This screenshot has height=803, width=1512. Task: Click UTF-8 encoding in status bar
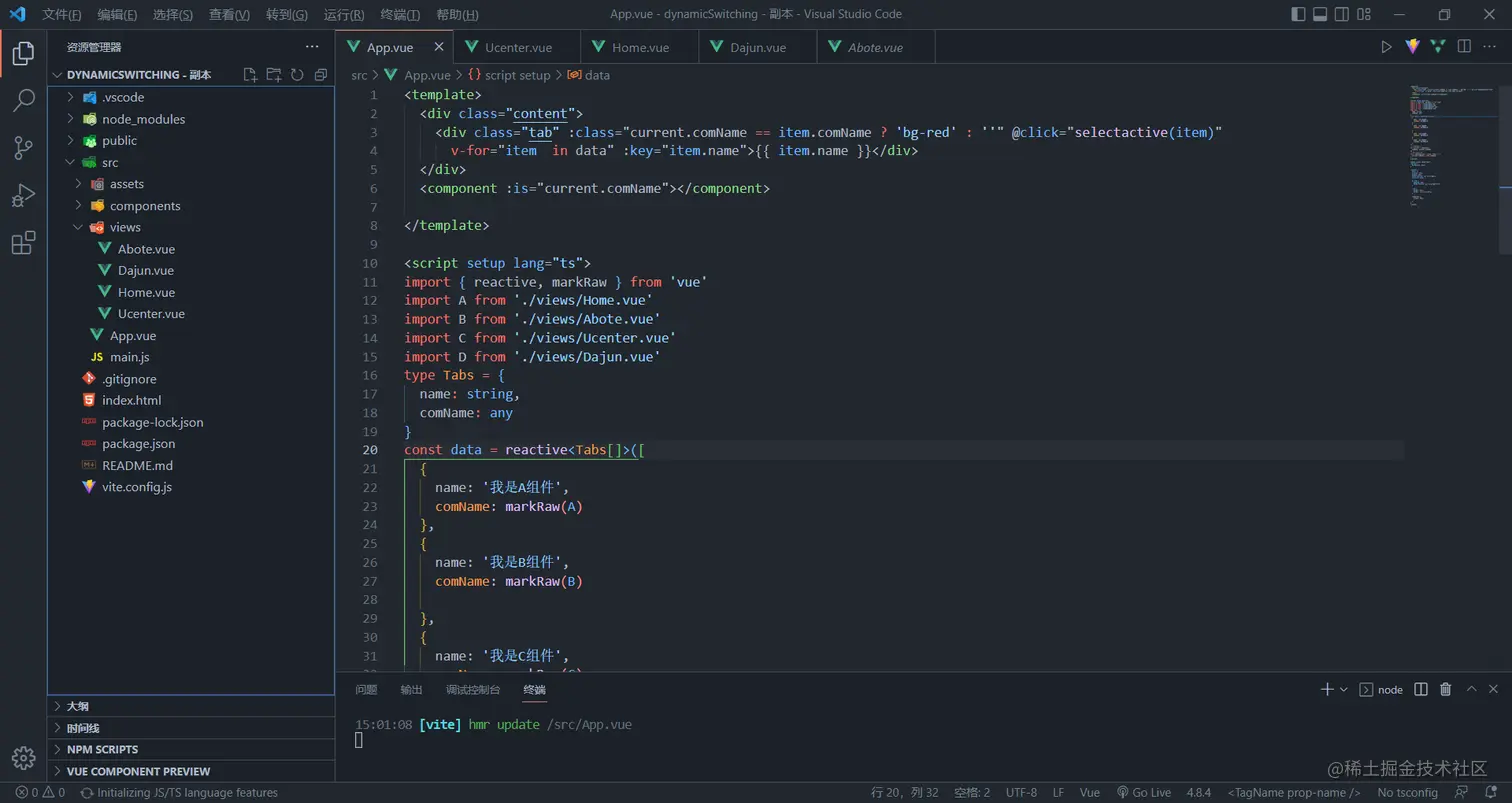[x=1021, y=792]
